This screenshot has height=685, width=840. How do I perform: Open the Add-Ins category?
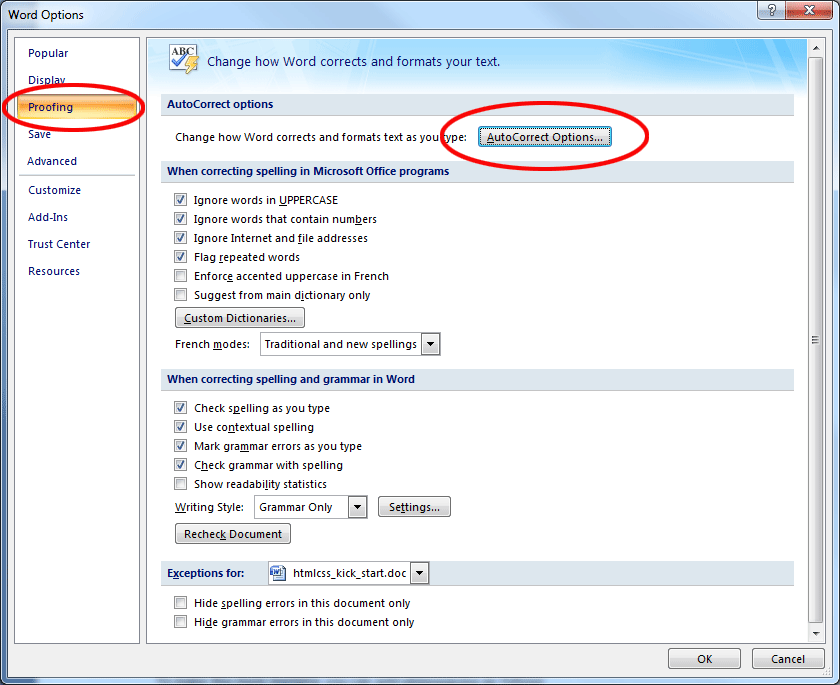(x=48, y=217)
